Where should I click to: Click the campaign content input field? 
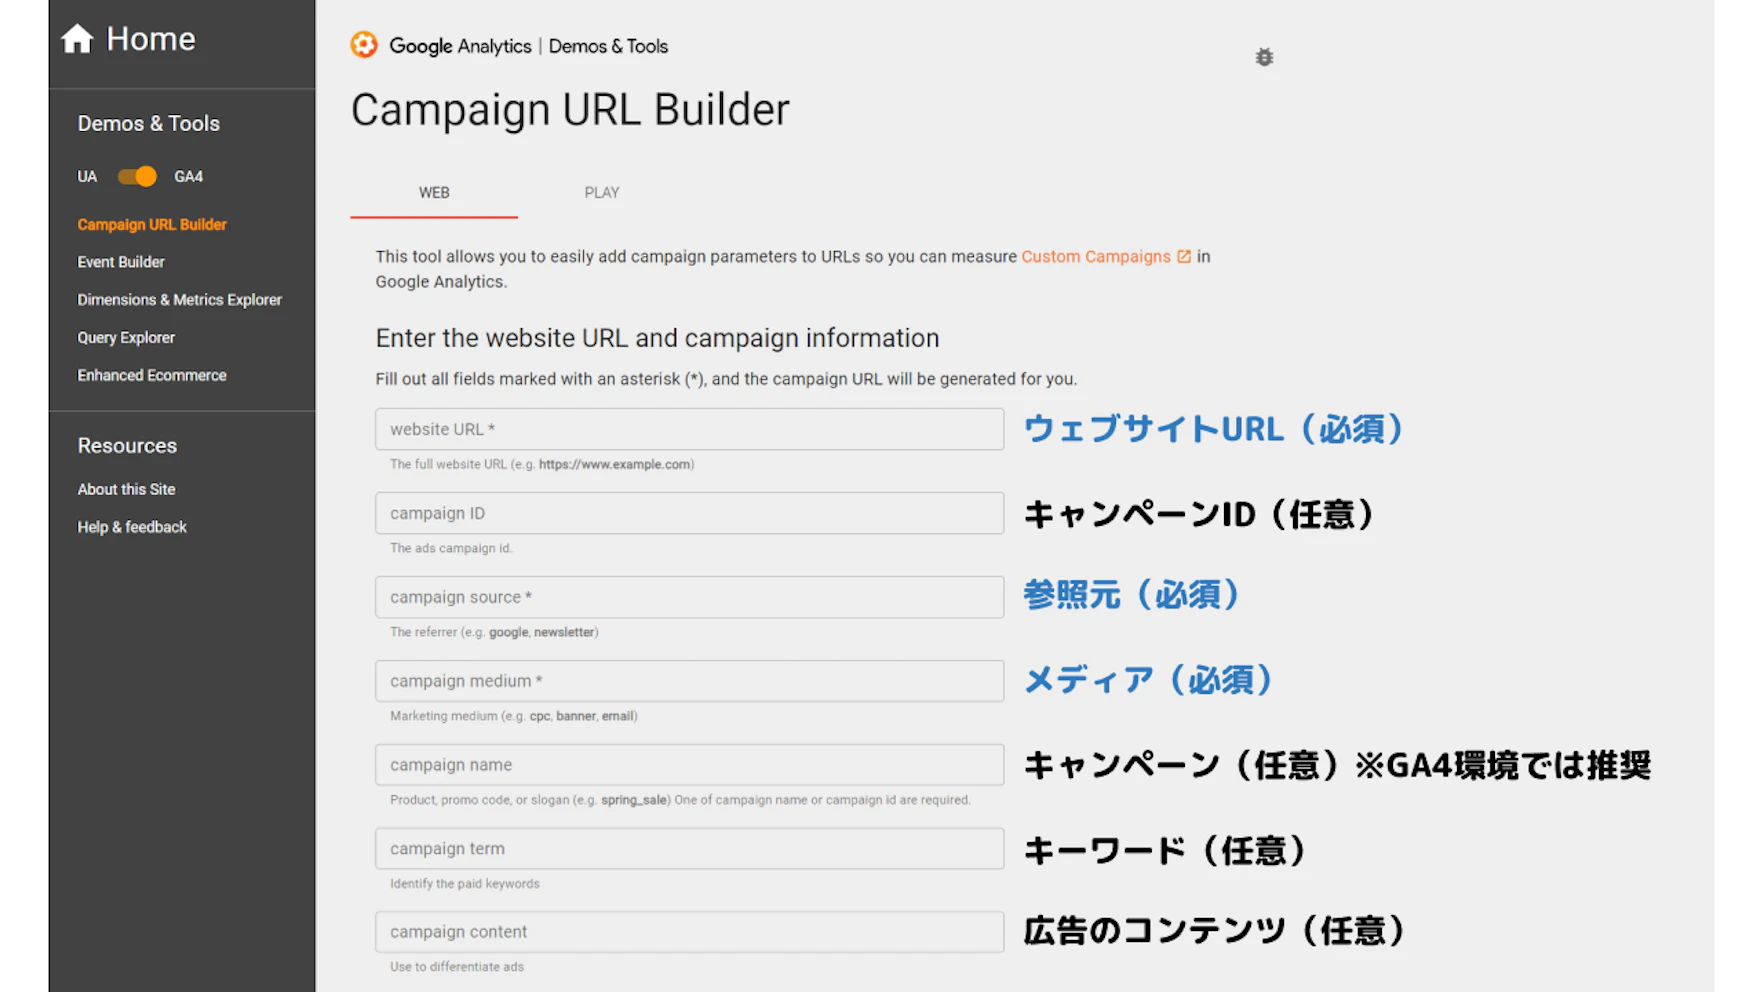pyautogui.click(x=689, y=932)
